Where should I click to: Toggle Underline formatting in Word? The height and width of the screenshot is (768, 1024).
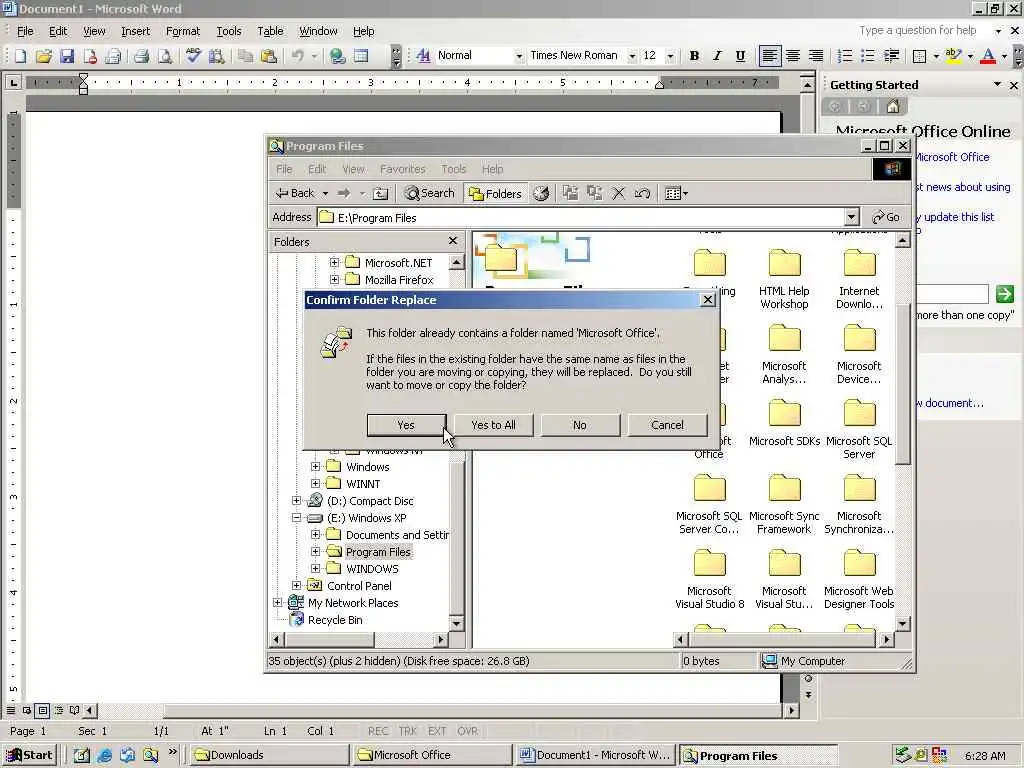[x=740, y=56]
